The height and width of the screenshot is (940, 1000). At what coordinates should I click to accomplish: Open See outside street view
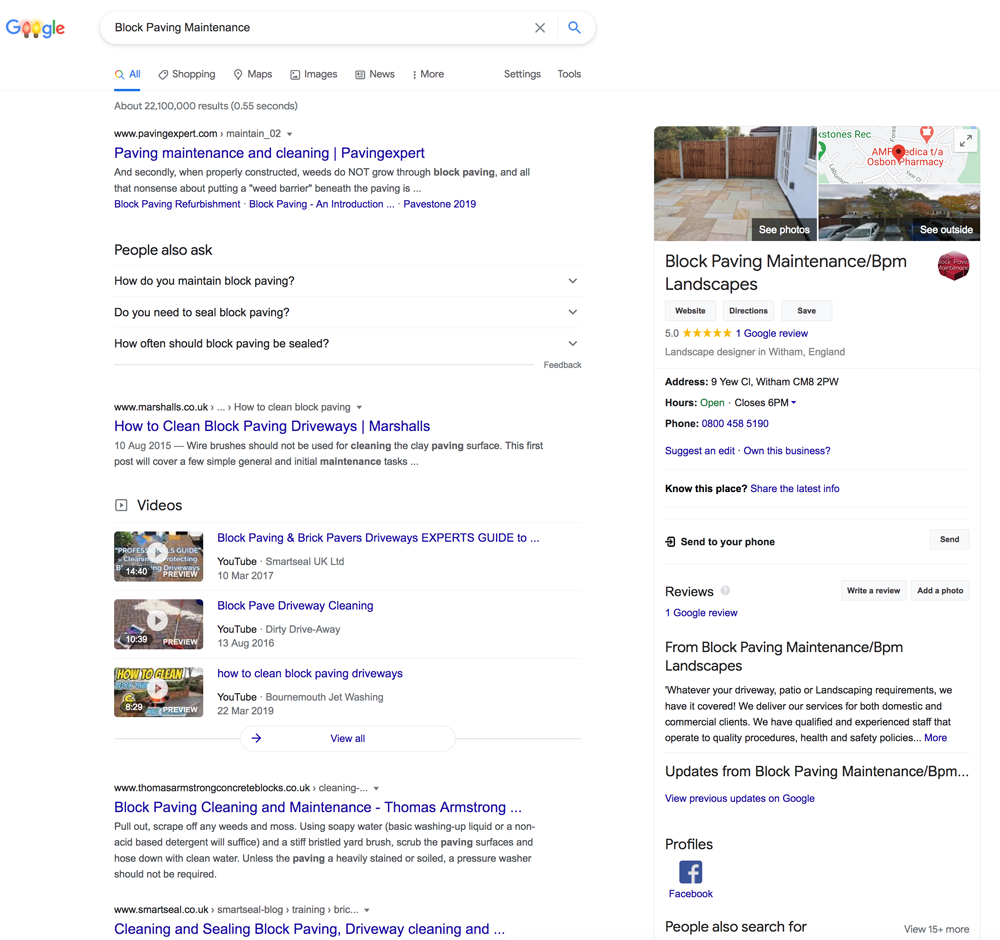click(x=899, y=213)
